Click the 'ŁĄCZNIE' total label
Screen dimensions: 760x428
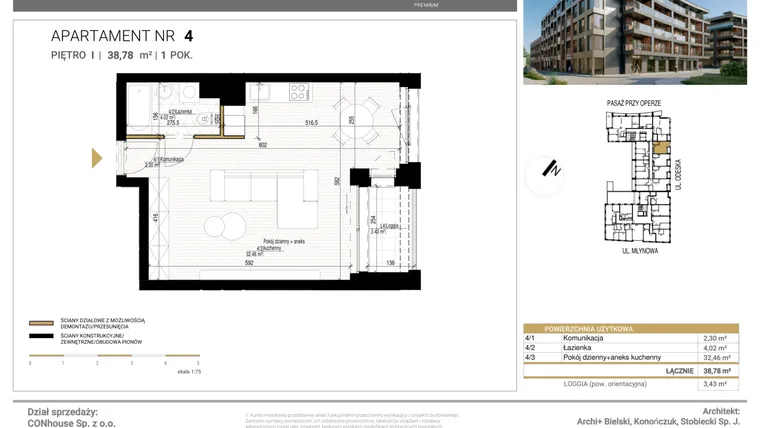coord(680,371)
